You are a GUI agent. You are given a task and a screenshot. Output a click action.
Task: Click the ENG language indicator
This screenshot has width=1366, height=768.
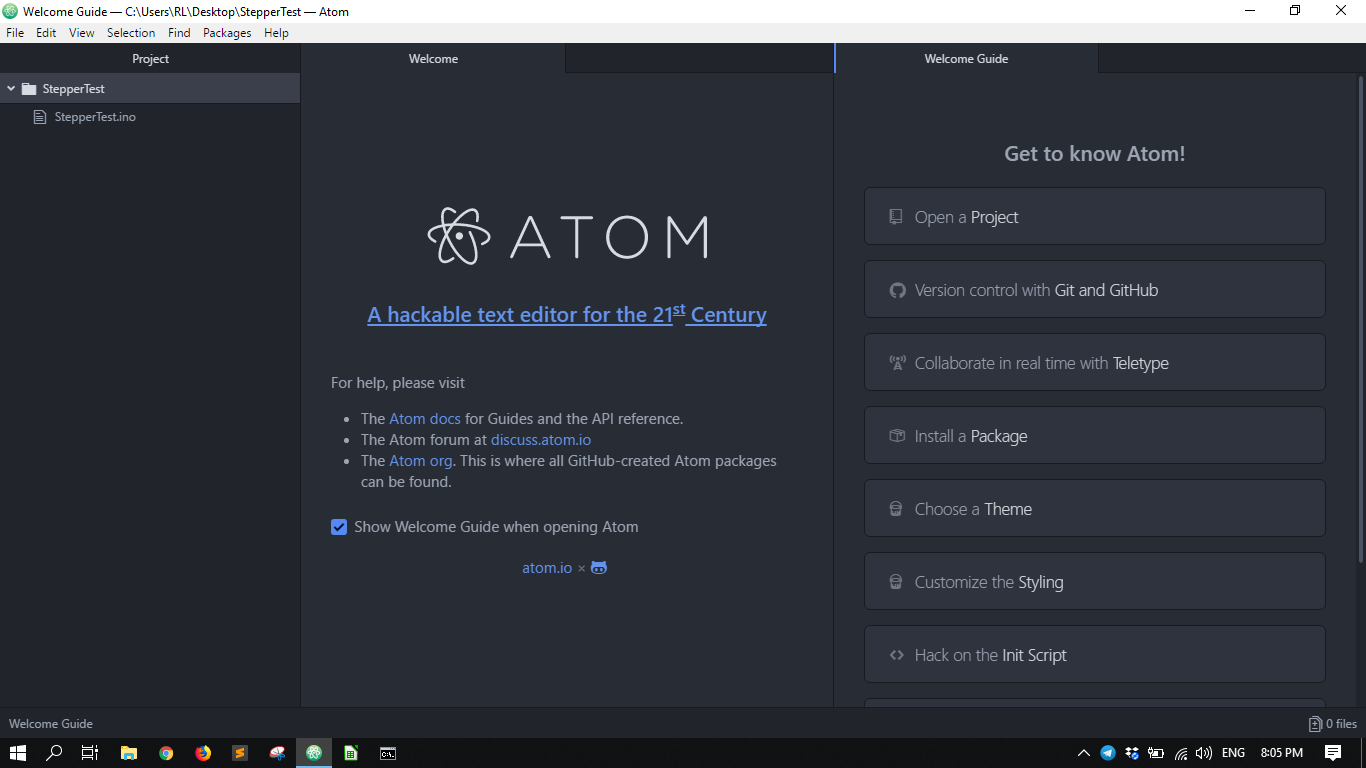(x=1233, y=753)
